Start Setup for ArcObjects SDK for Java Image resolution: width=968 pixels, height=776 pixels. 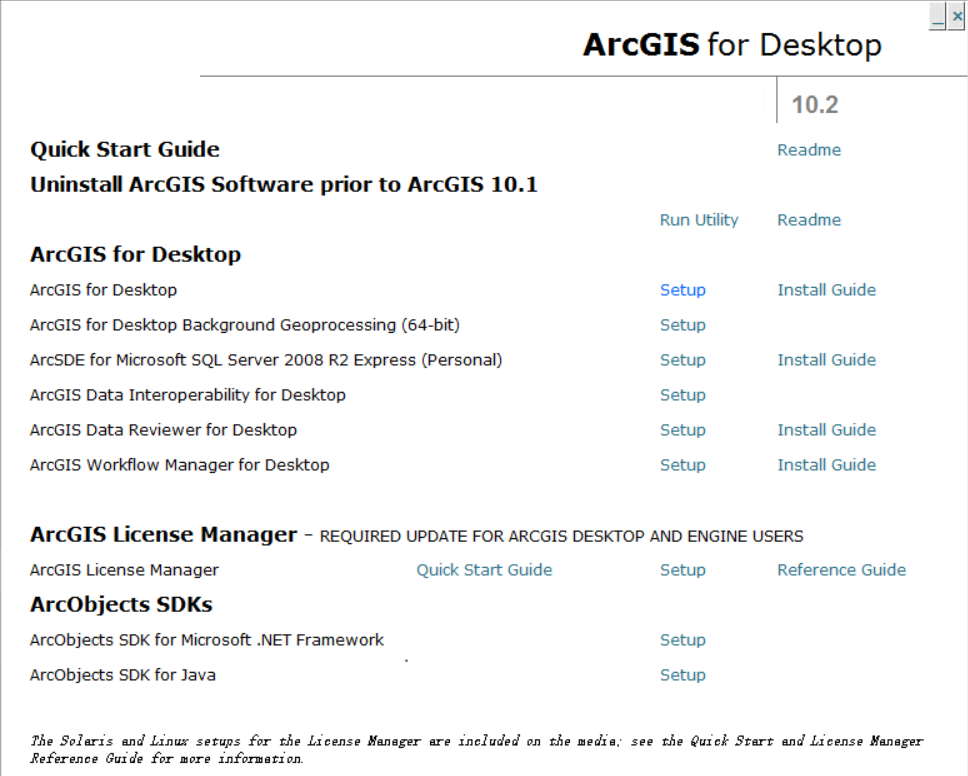pos(683,675)
